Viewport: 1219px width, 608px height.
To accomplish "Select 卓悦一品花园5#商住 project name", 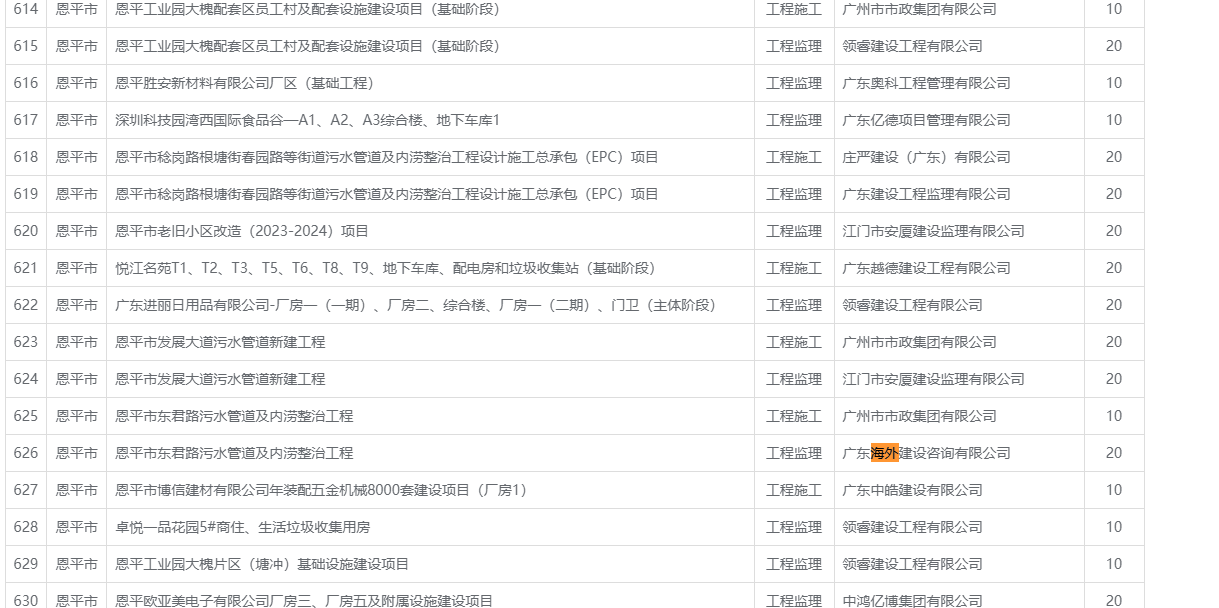I will 242,527.
